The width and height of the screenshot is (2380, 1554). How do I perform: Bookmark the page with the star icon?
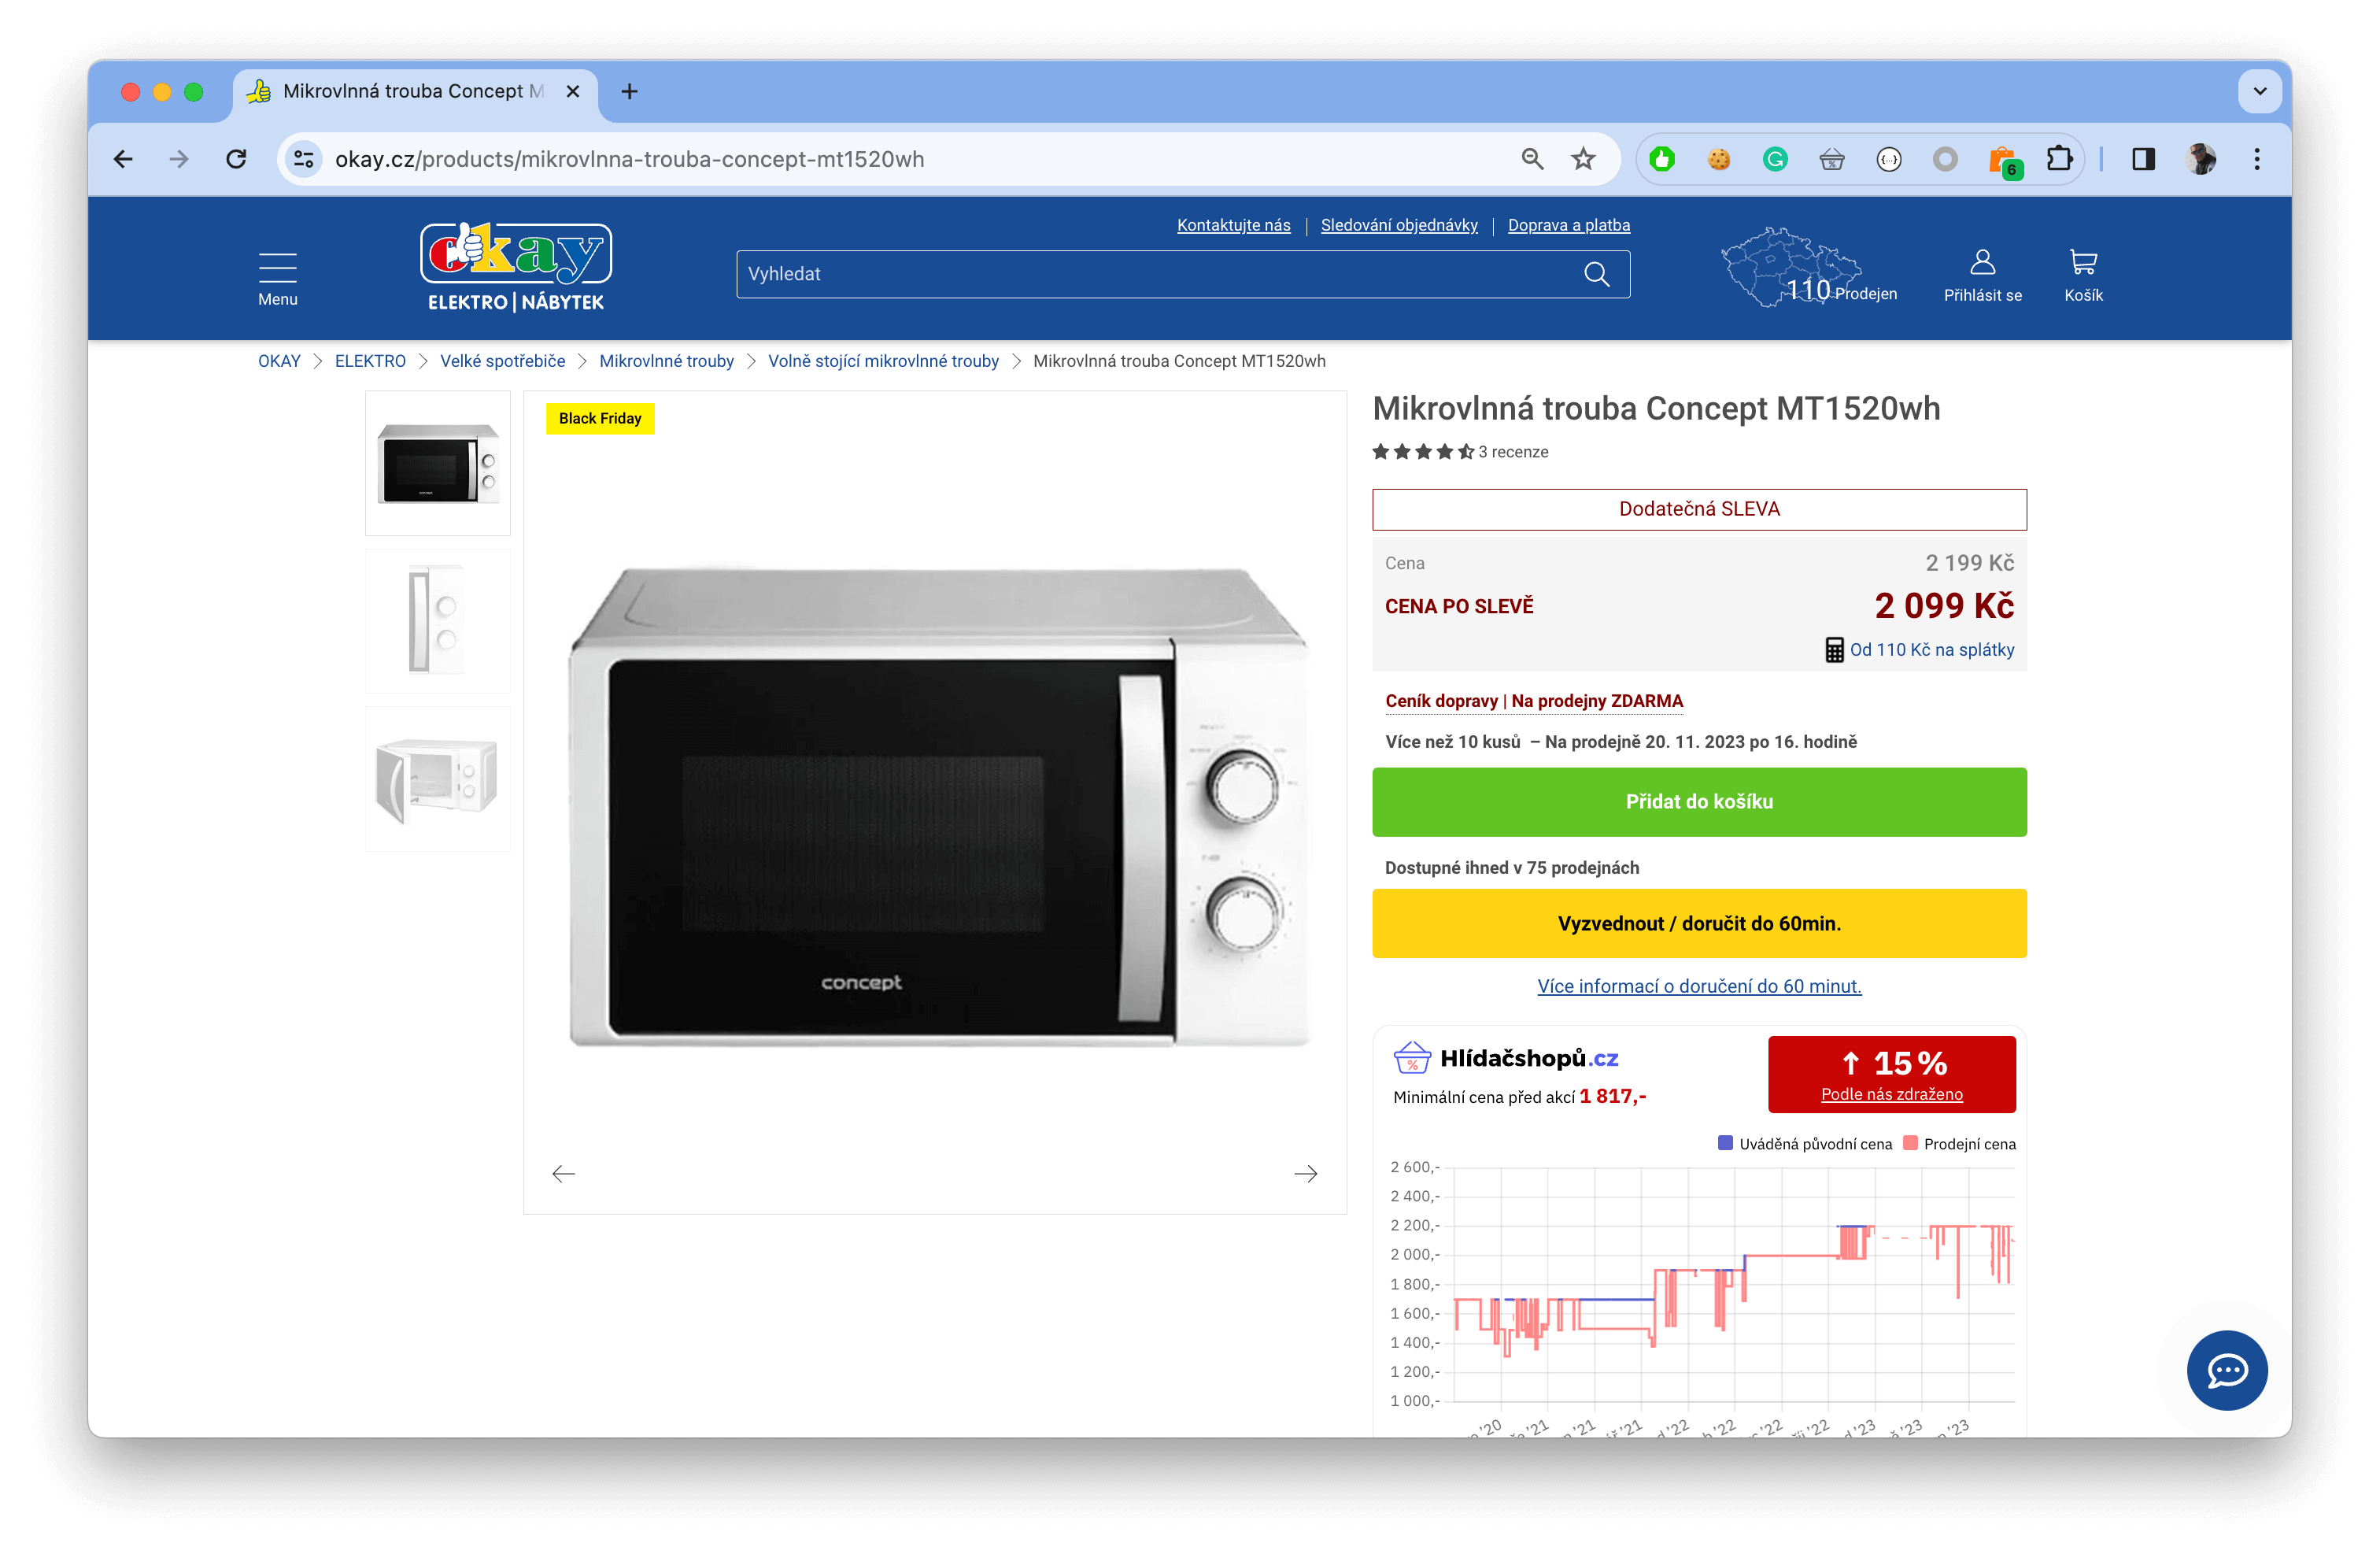[1583, 158]
